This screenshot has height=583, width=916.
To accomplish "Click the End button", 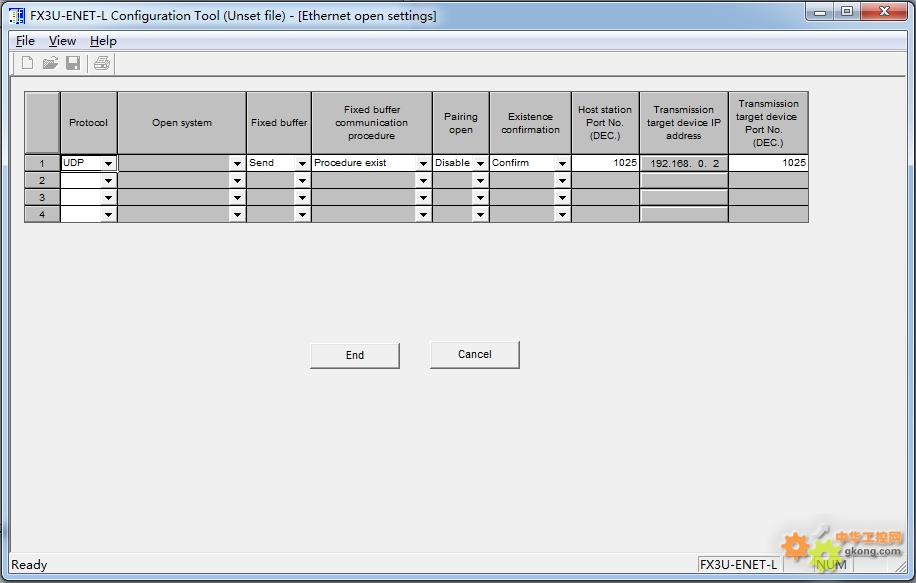I will point(355,355).
